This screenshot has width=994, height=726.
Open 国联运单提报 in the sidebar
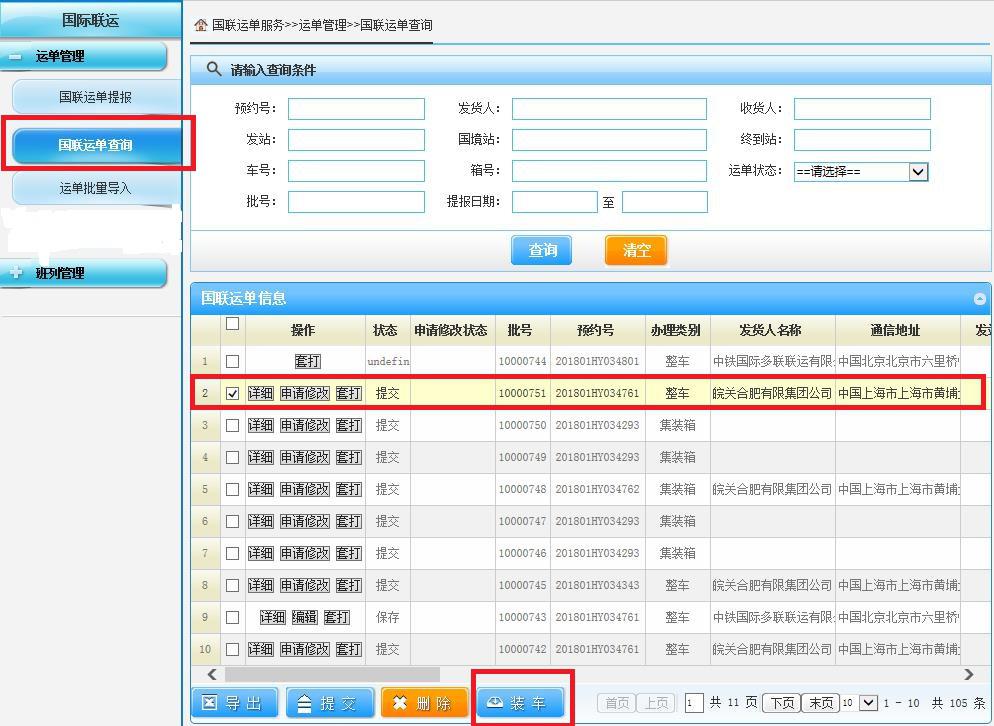95,97
